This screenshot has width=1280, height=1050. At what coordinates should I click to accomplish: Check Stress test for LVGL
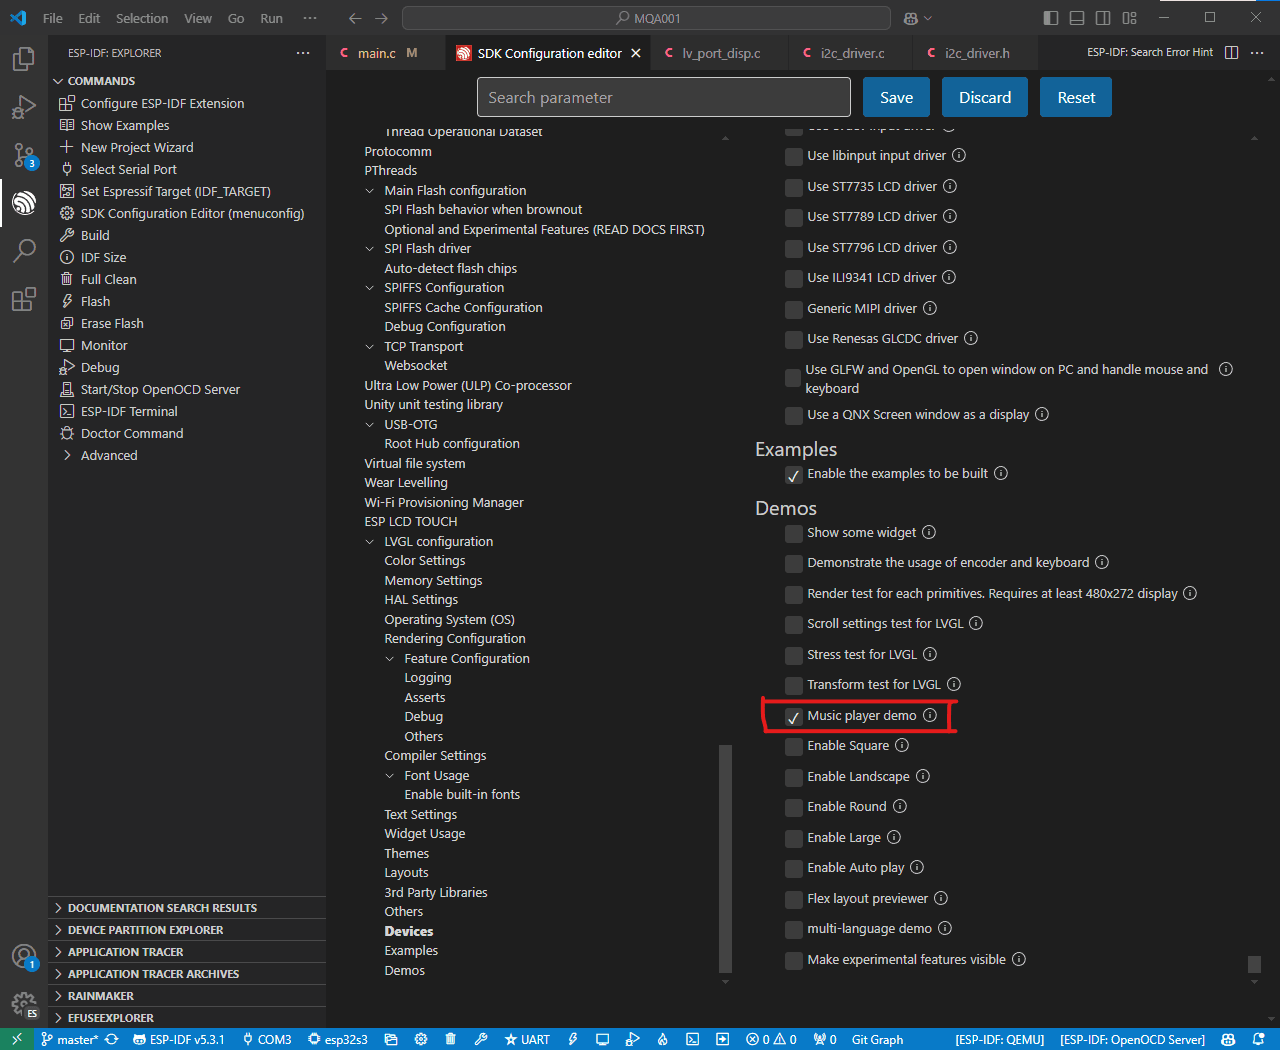click(x=794, y=655)
